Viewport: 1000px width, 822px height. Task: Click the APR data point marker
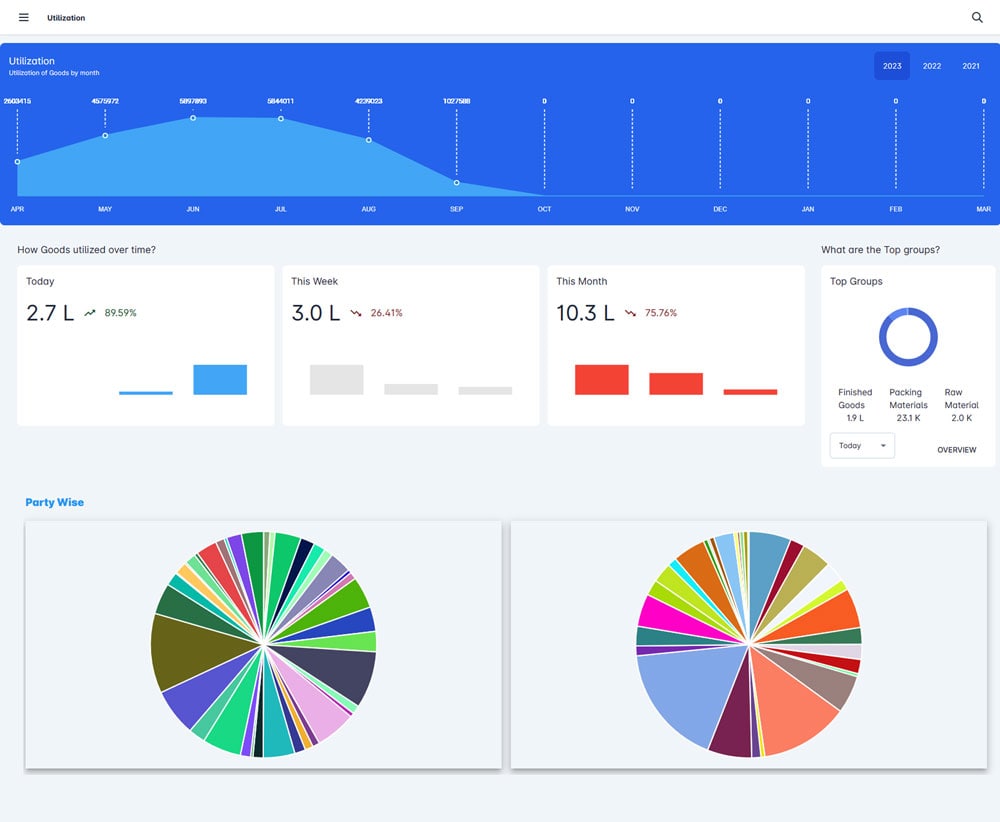coord(18,161)
